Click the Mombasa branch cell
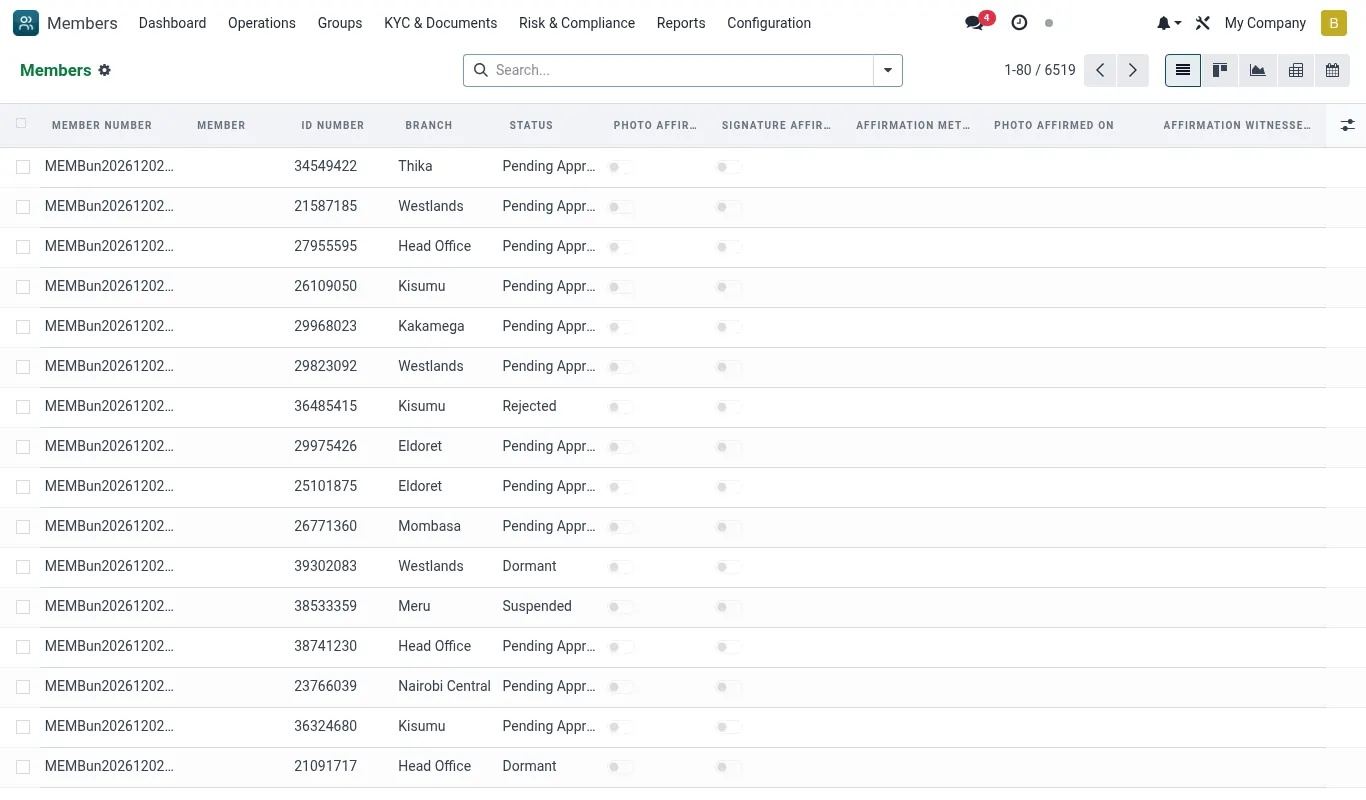The image size is (1366, 800). pyautogui.click(x=430, y=526)
